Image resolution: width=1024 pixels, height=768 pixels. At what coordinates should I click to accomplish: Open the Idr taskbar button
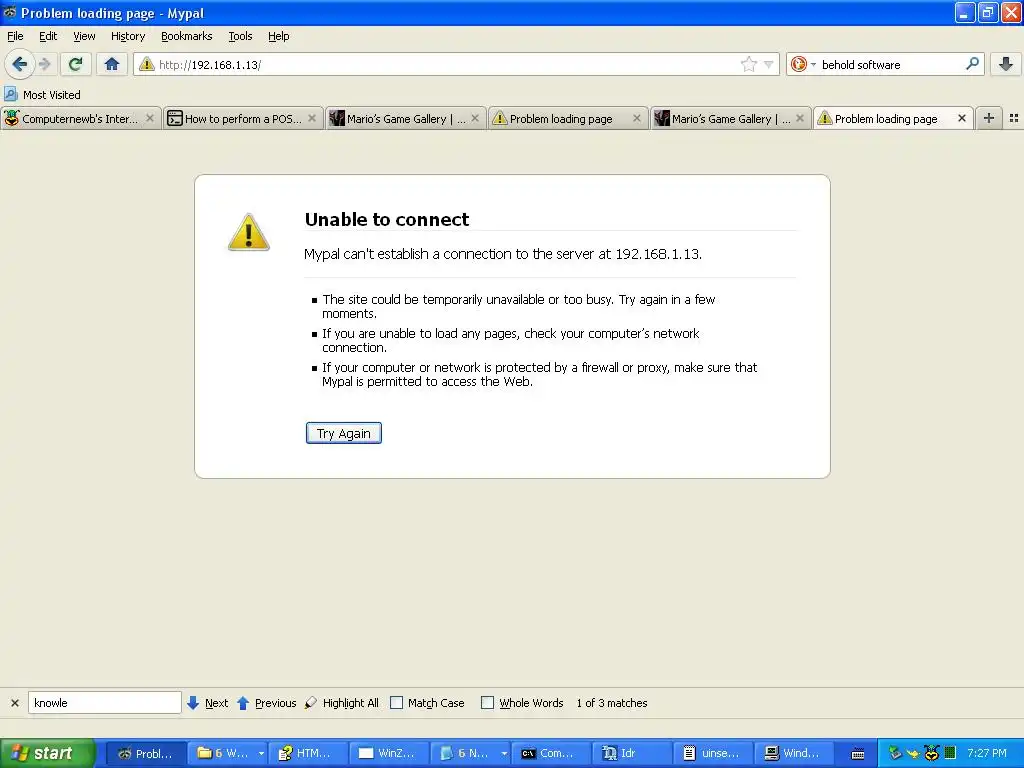point(632,753)
